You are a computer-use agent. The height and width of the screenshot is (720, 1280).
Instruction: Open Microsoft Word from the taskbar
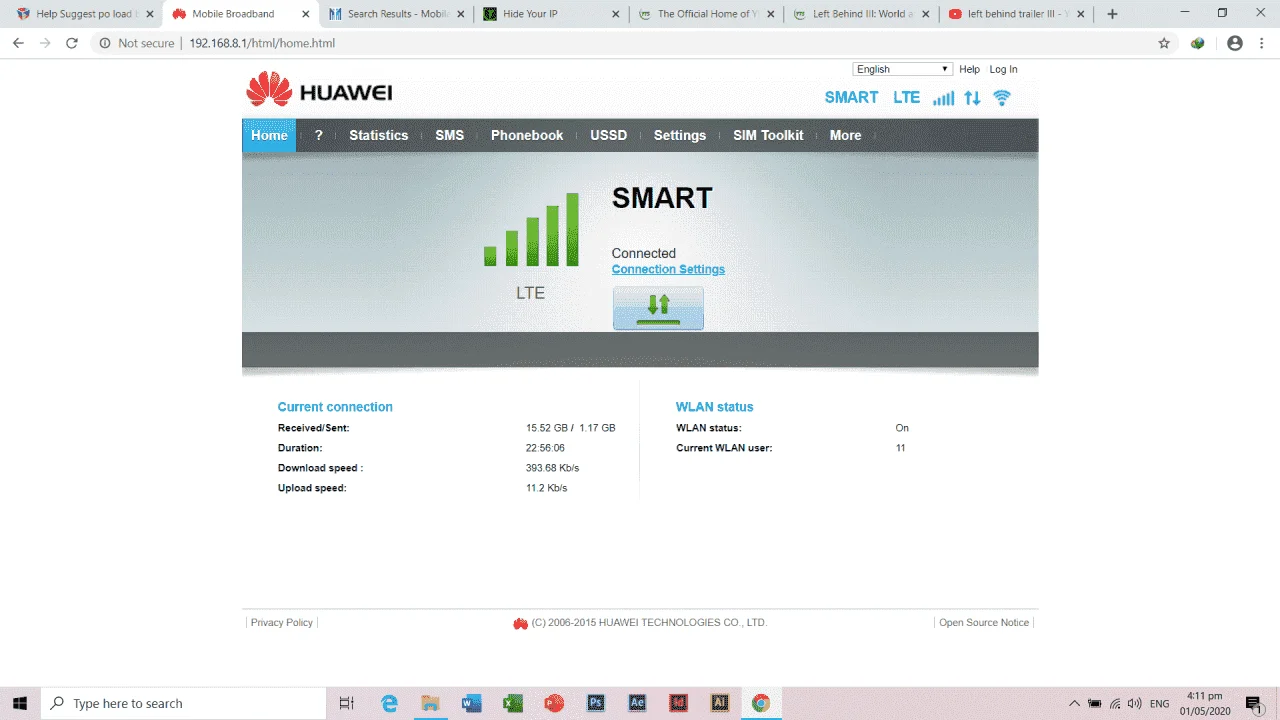[x=472, y=703]
